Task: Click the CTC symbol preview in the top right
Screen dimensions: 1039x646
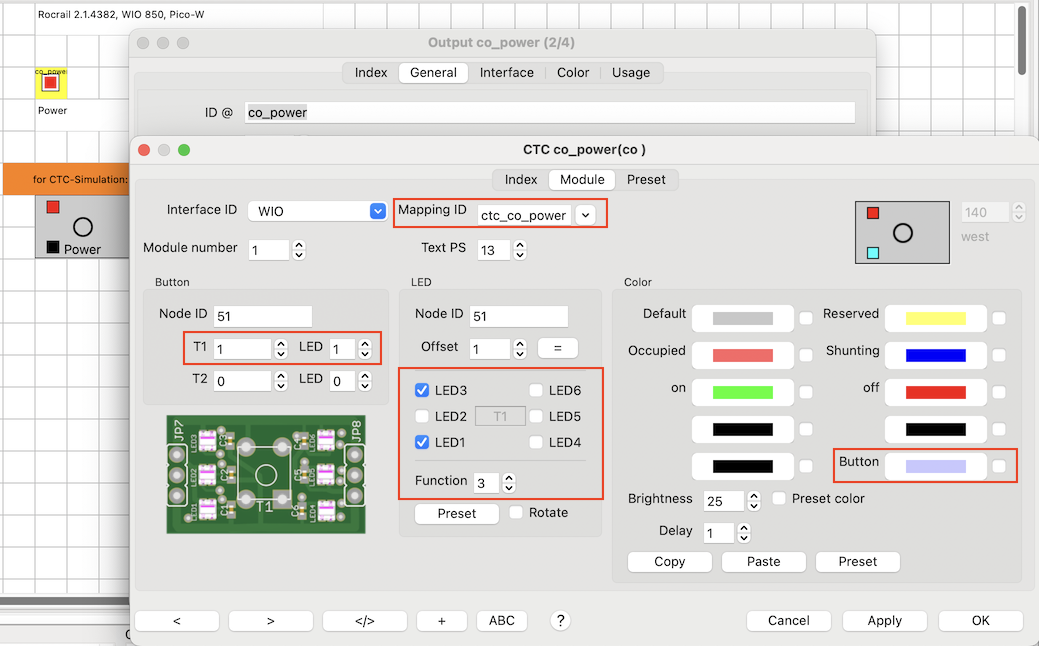Action: (901, 232)
